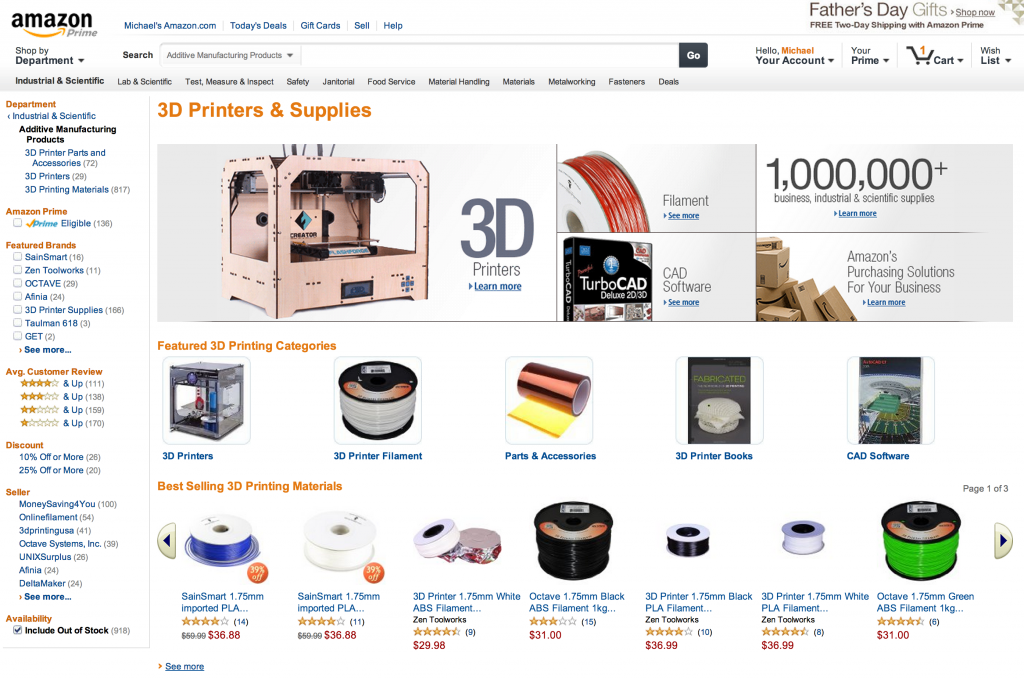
Task: Click the Go search button
Action: coord(693,56)
